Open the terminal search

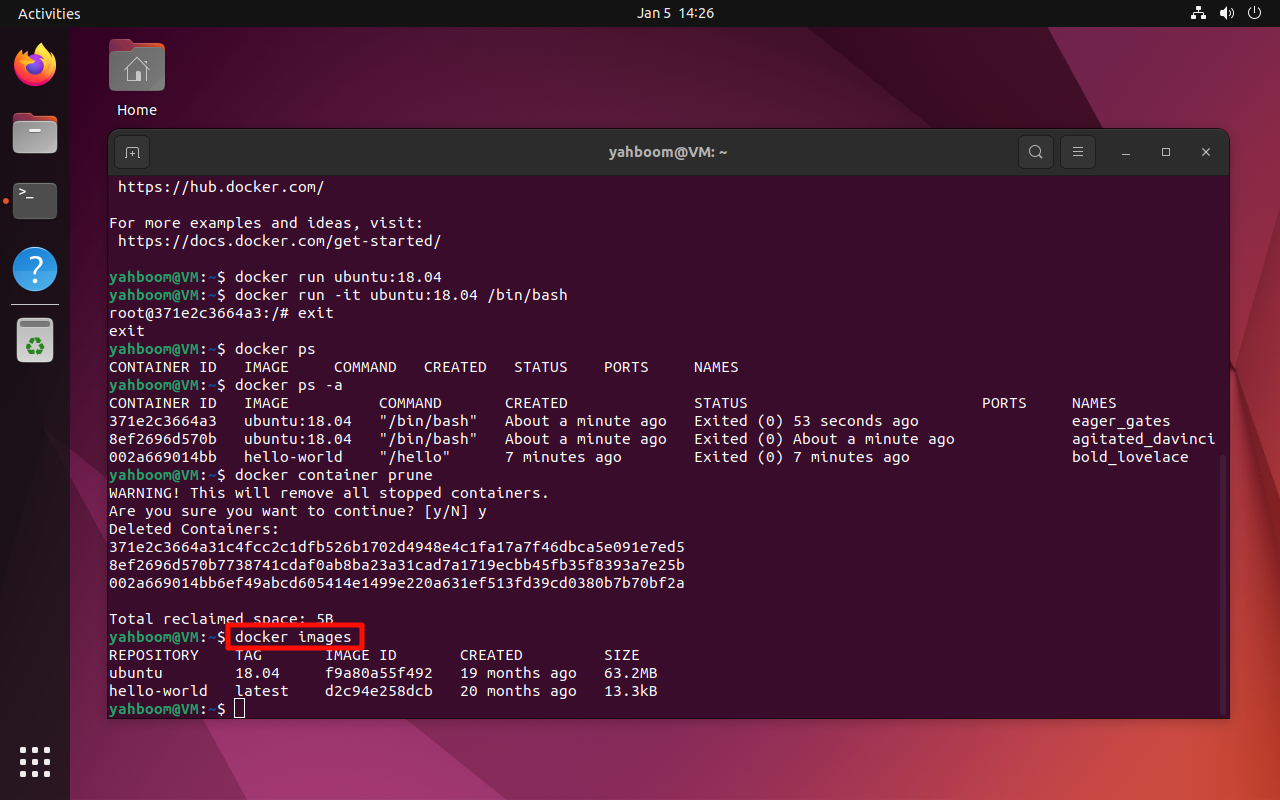[1036, 152]
